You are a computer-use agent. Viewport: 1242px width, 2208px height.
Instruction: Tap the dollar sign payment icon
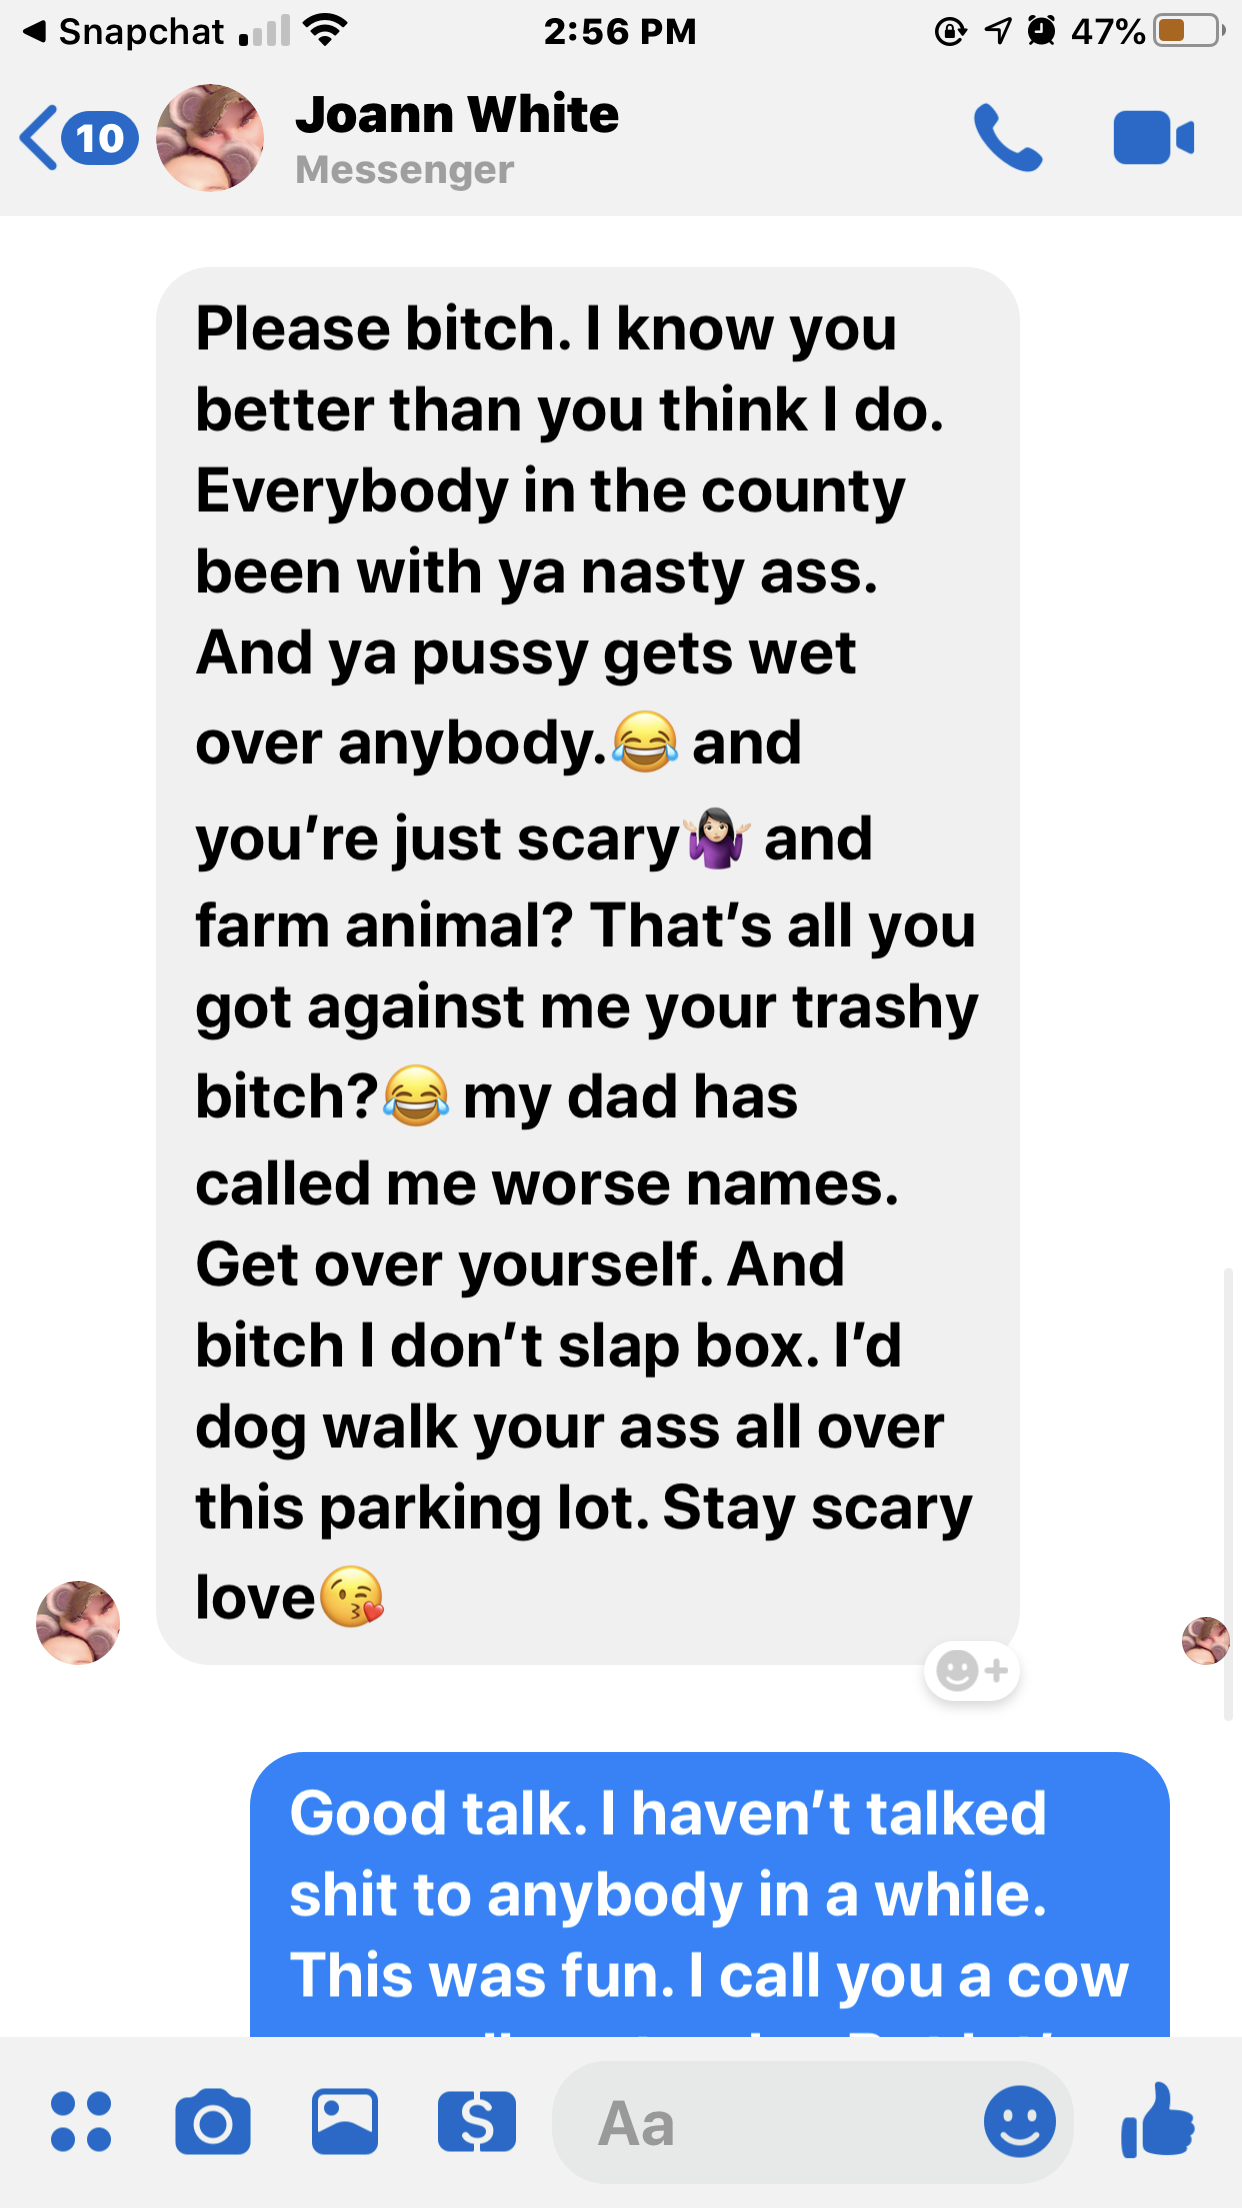[477, 2121]
